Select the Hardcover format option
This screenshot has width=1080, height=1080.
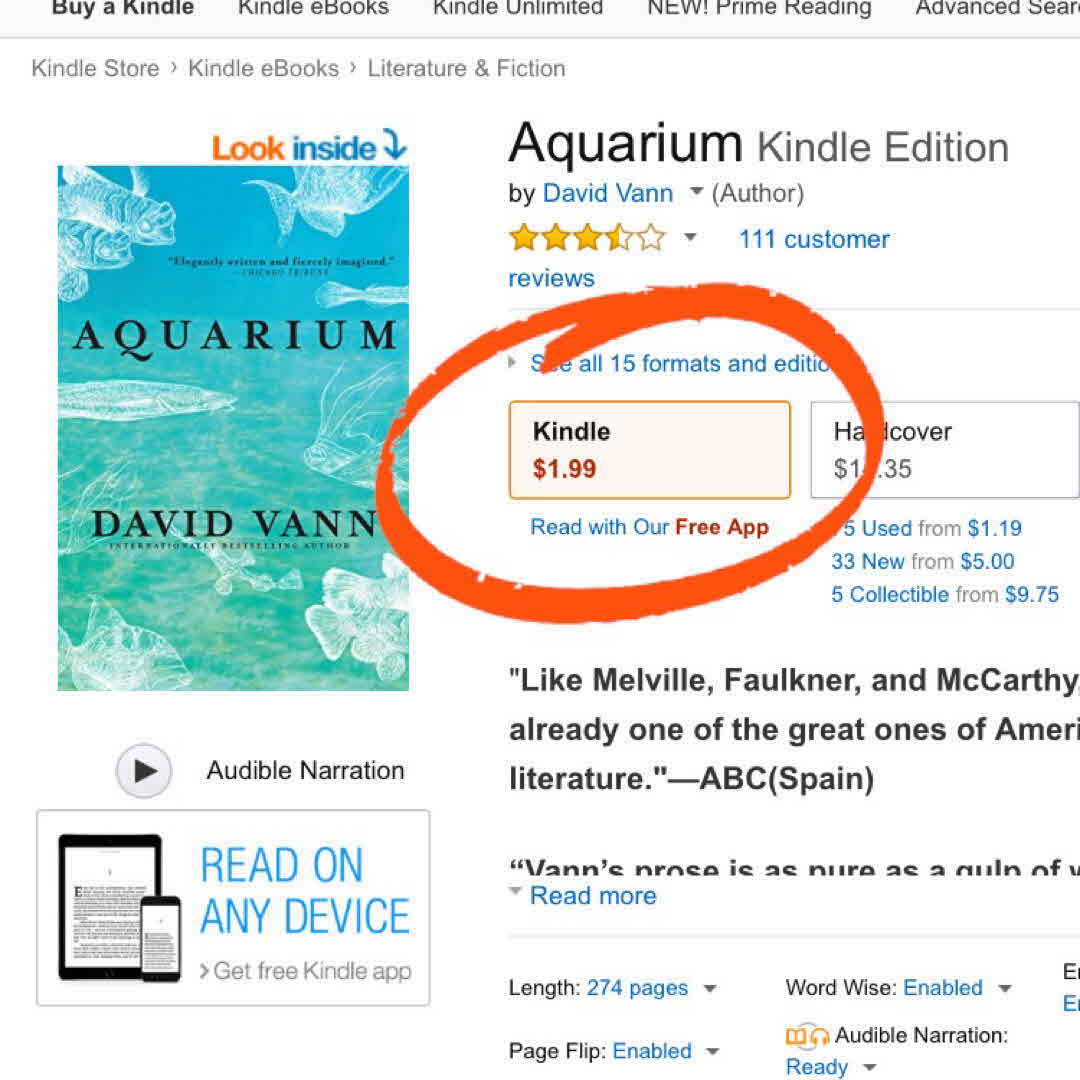coord(944,450)
